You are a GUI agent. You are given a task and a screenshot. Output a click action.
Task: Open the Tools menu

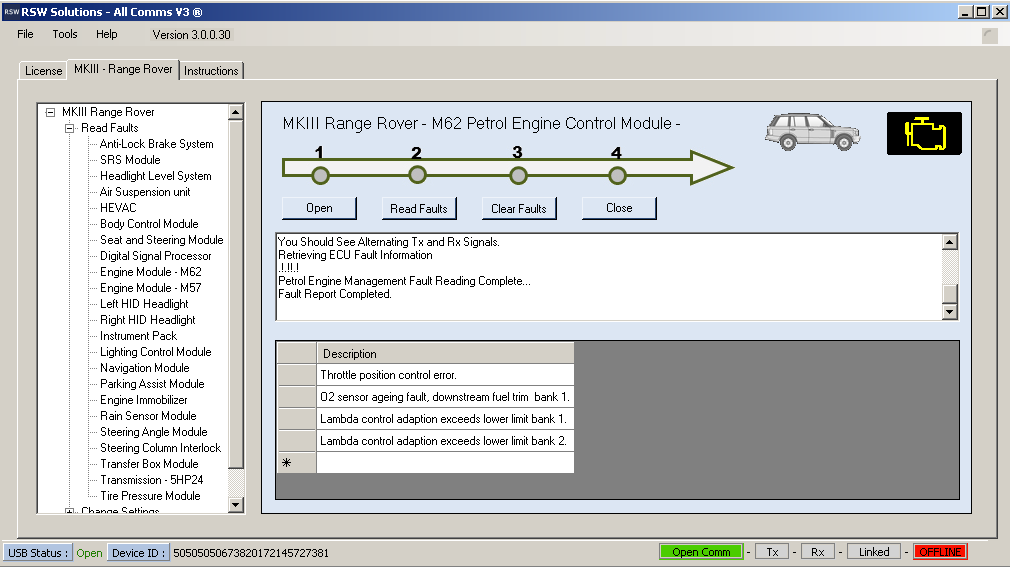[x=65, y=34]
